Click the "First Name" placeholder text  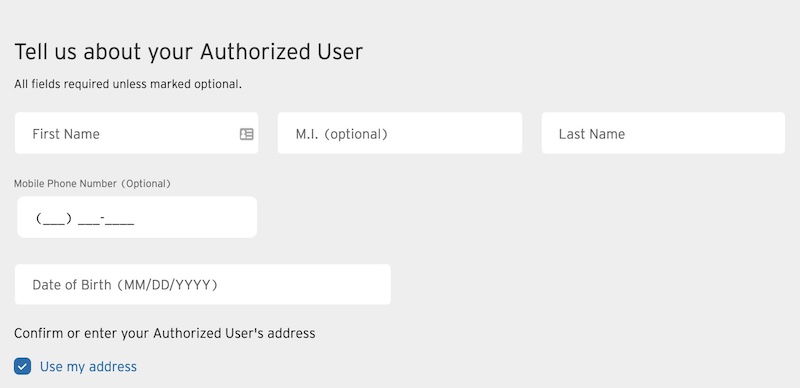click(66, 134)
